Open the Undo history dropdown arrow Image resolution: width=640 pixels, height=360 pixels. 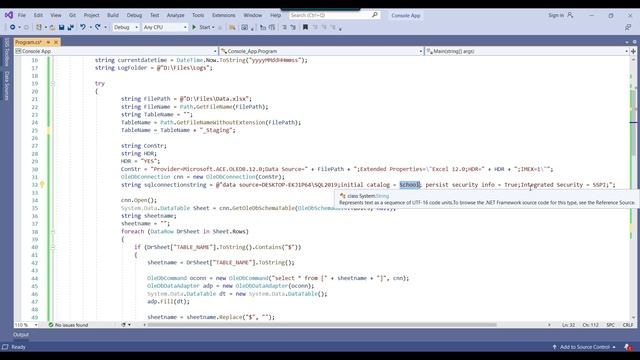[x=90, y=27]
